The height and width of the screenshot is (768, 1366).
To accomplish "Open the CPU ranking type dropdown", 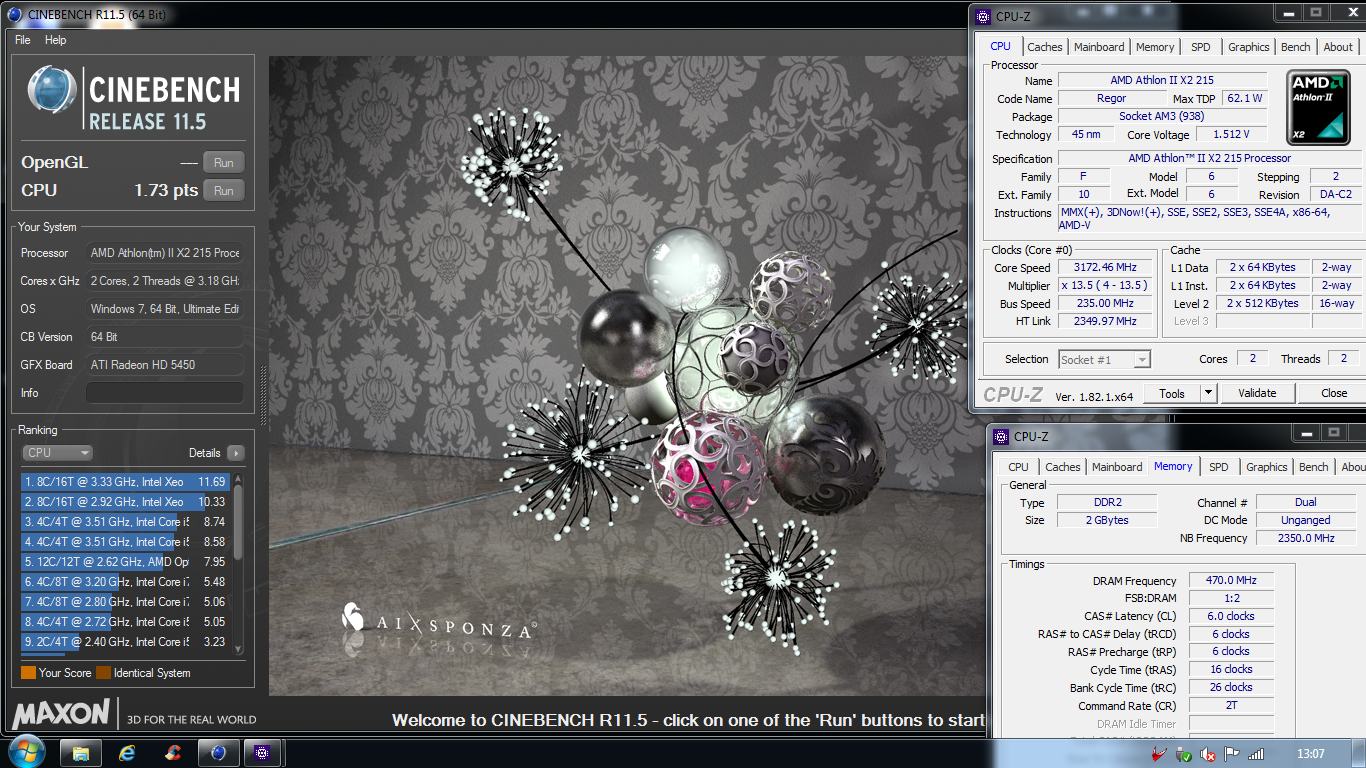I will tap(57, 453).
